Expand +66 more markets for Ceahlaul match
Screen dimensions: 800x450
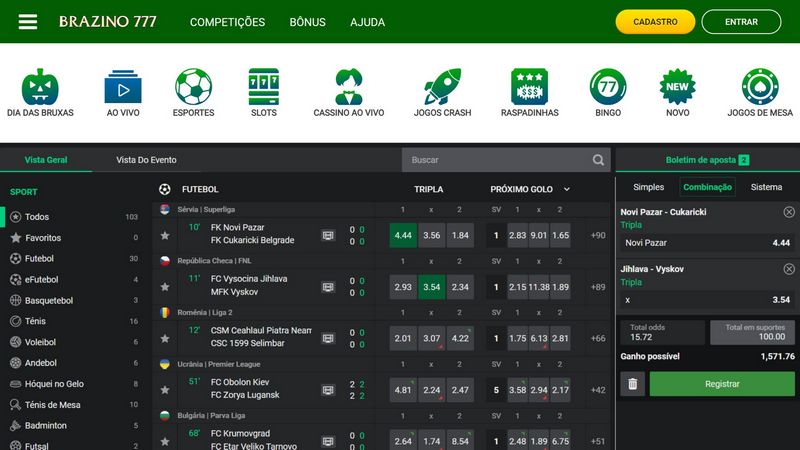tap(598, 338)
